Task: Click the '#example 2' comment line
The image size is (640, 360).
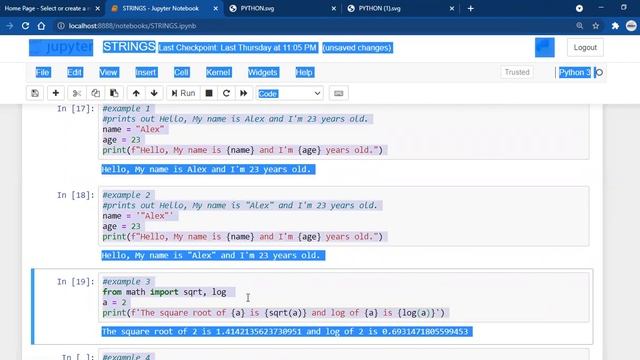Action: pos(126,195)
